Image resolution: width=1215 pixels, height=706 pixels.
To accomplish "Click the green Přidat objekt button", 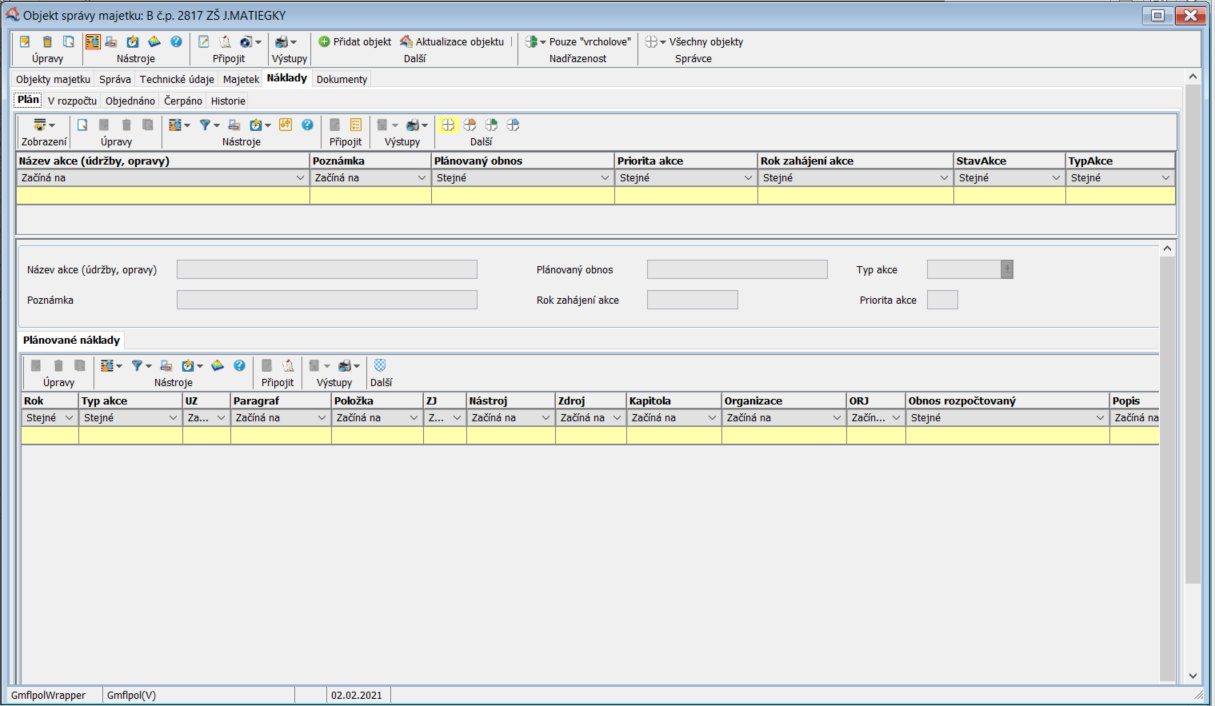I will pyautogui.click(x=355, y=42).
